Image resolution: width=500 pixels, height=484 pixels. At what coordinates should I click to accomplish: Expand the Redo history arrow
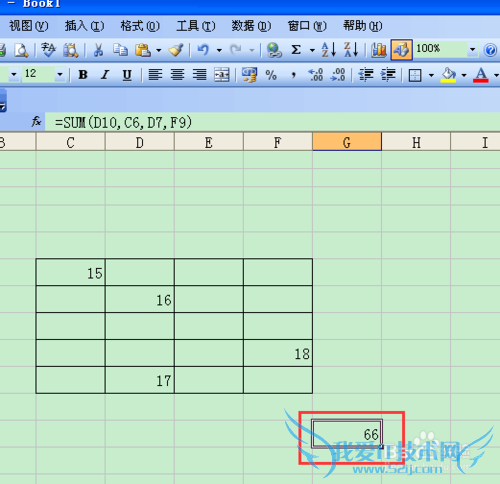pyautogui.click(x=252, y=51)
